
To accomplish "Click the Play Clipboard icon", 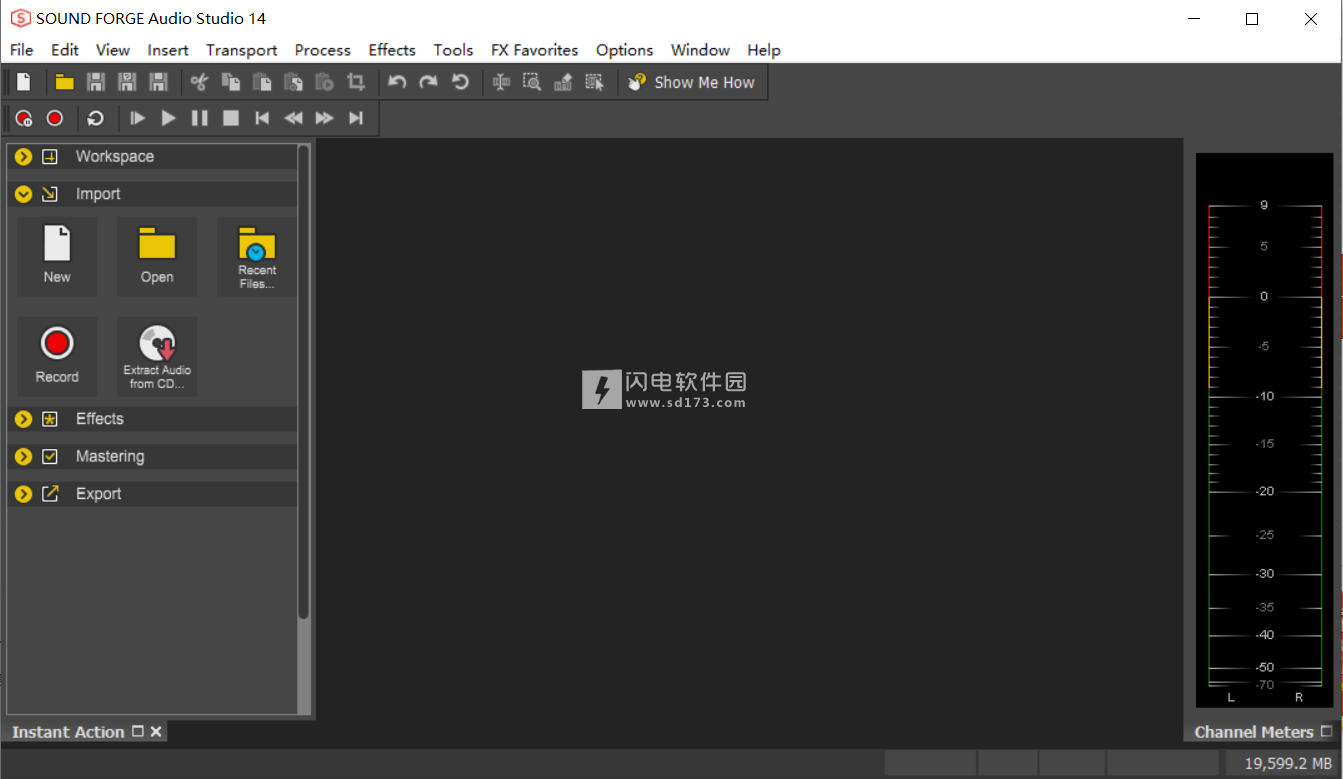I will (x=324, y=82).
